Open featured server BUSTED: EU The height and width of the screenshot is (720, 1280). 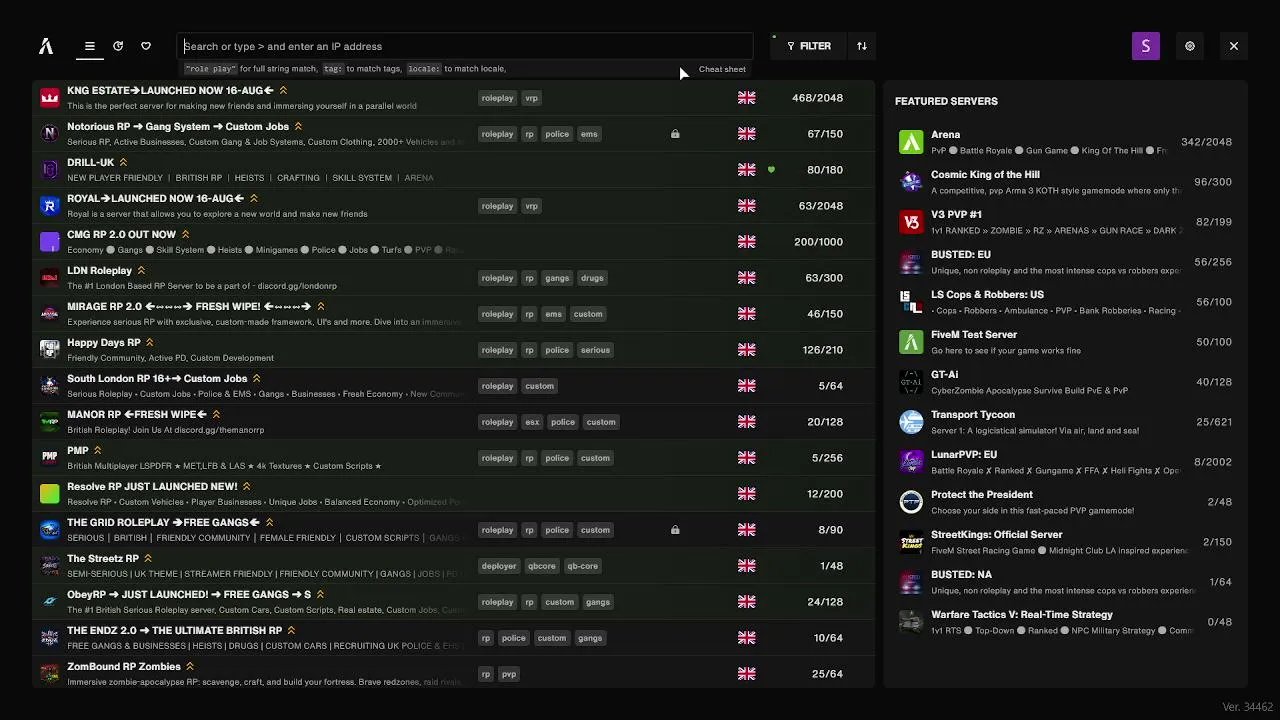(1065, 262)
